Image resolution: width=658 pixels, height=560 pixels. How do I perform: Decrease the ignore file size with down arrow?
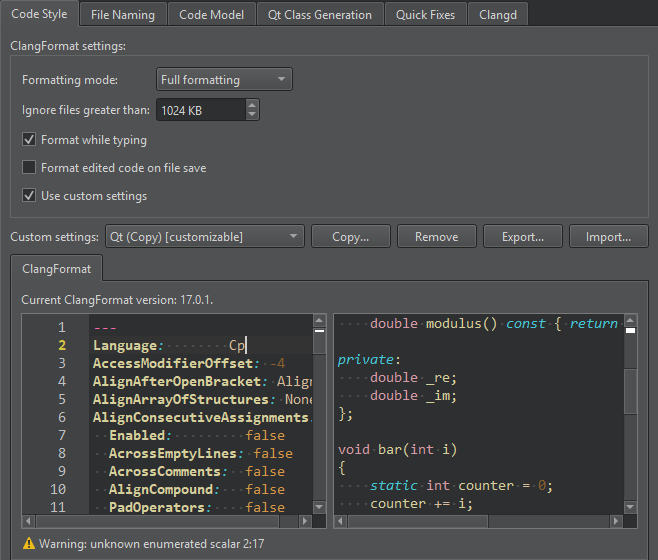[x=251, y=115]
